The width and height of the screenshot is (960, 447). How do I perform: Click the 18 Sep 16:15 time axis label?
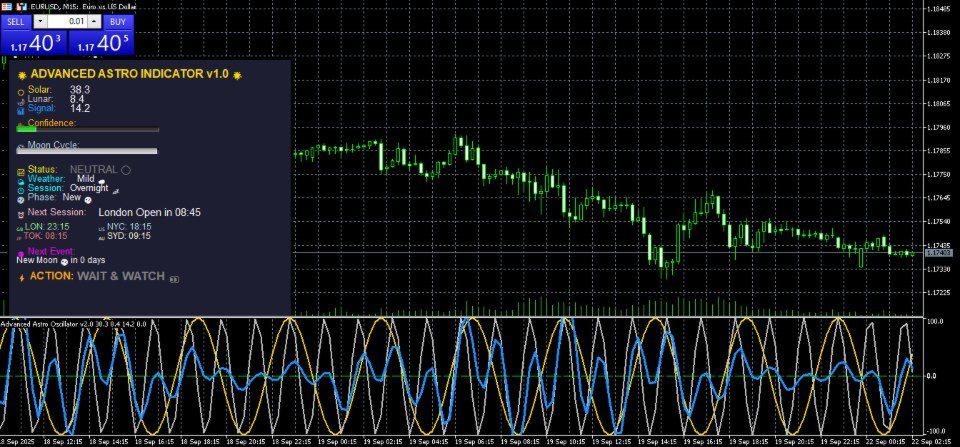(x=153, y=441)
